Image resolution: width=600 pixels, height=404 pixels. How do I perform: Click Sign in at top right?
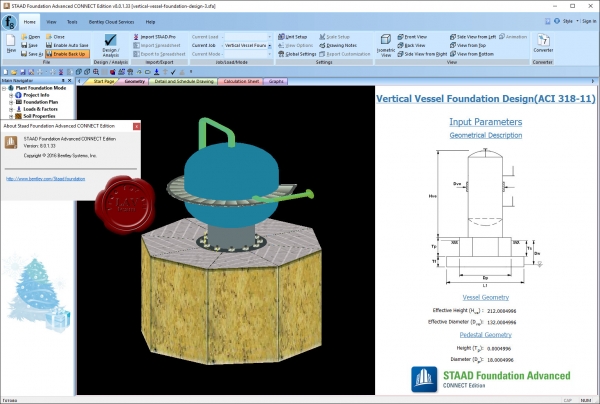tap(589, 21)
